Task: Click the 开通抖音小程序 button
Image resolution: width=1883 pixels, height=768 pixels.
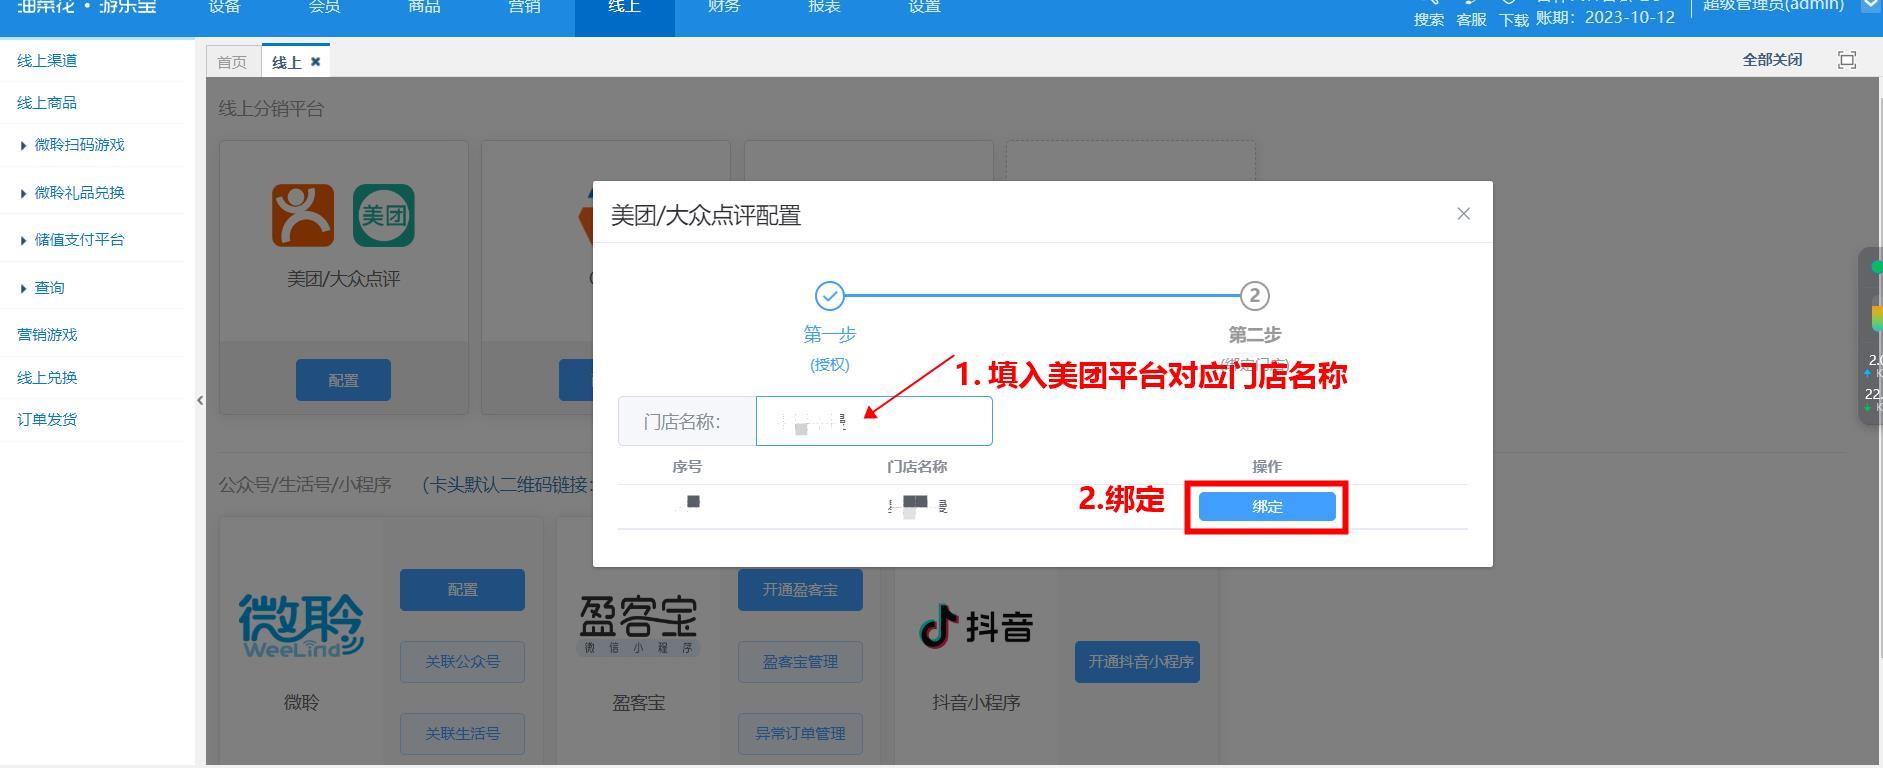Action: point(1137,662)
